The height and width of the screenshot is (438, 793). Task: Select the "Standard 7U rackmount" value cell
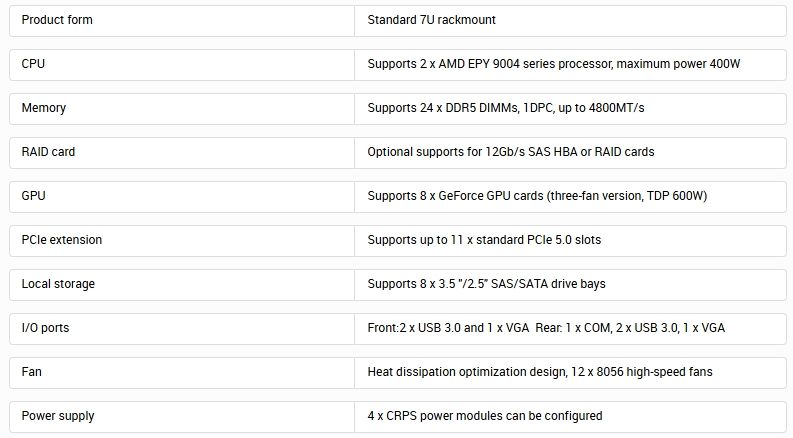tap(431, 20)
